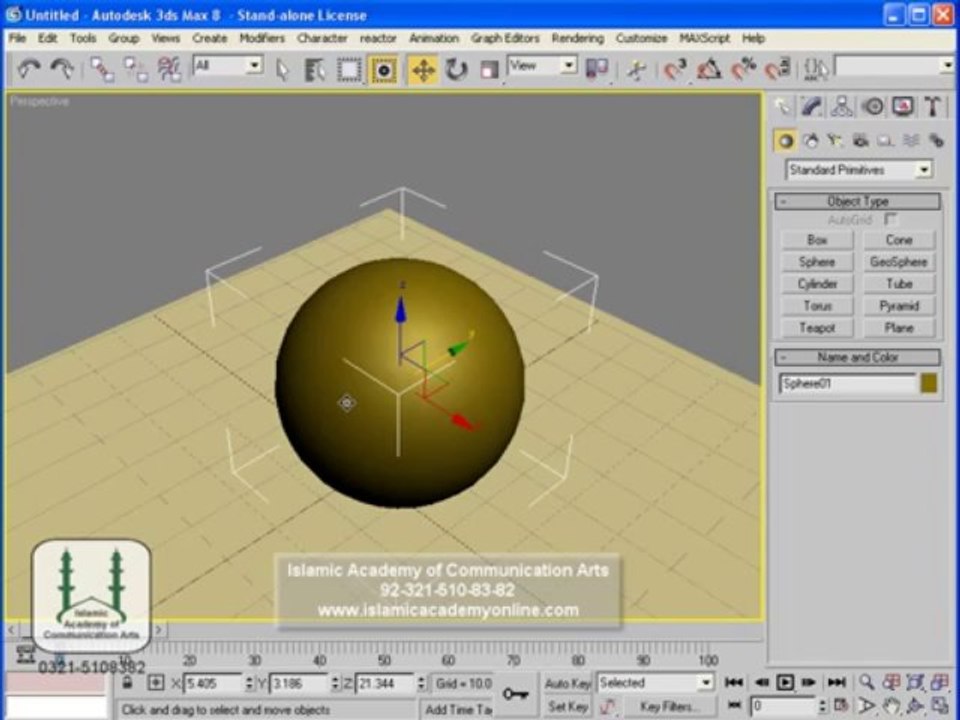Image resolution: width=960 pixels, height=720 pixels.
Task: Open the selection filter 'All' dropdown
Action: [x=254, y=65]
